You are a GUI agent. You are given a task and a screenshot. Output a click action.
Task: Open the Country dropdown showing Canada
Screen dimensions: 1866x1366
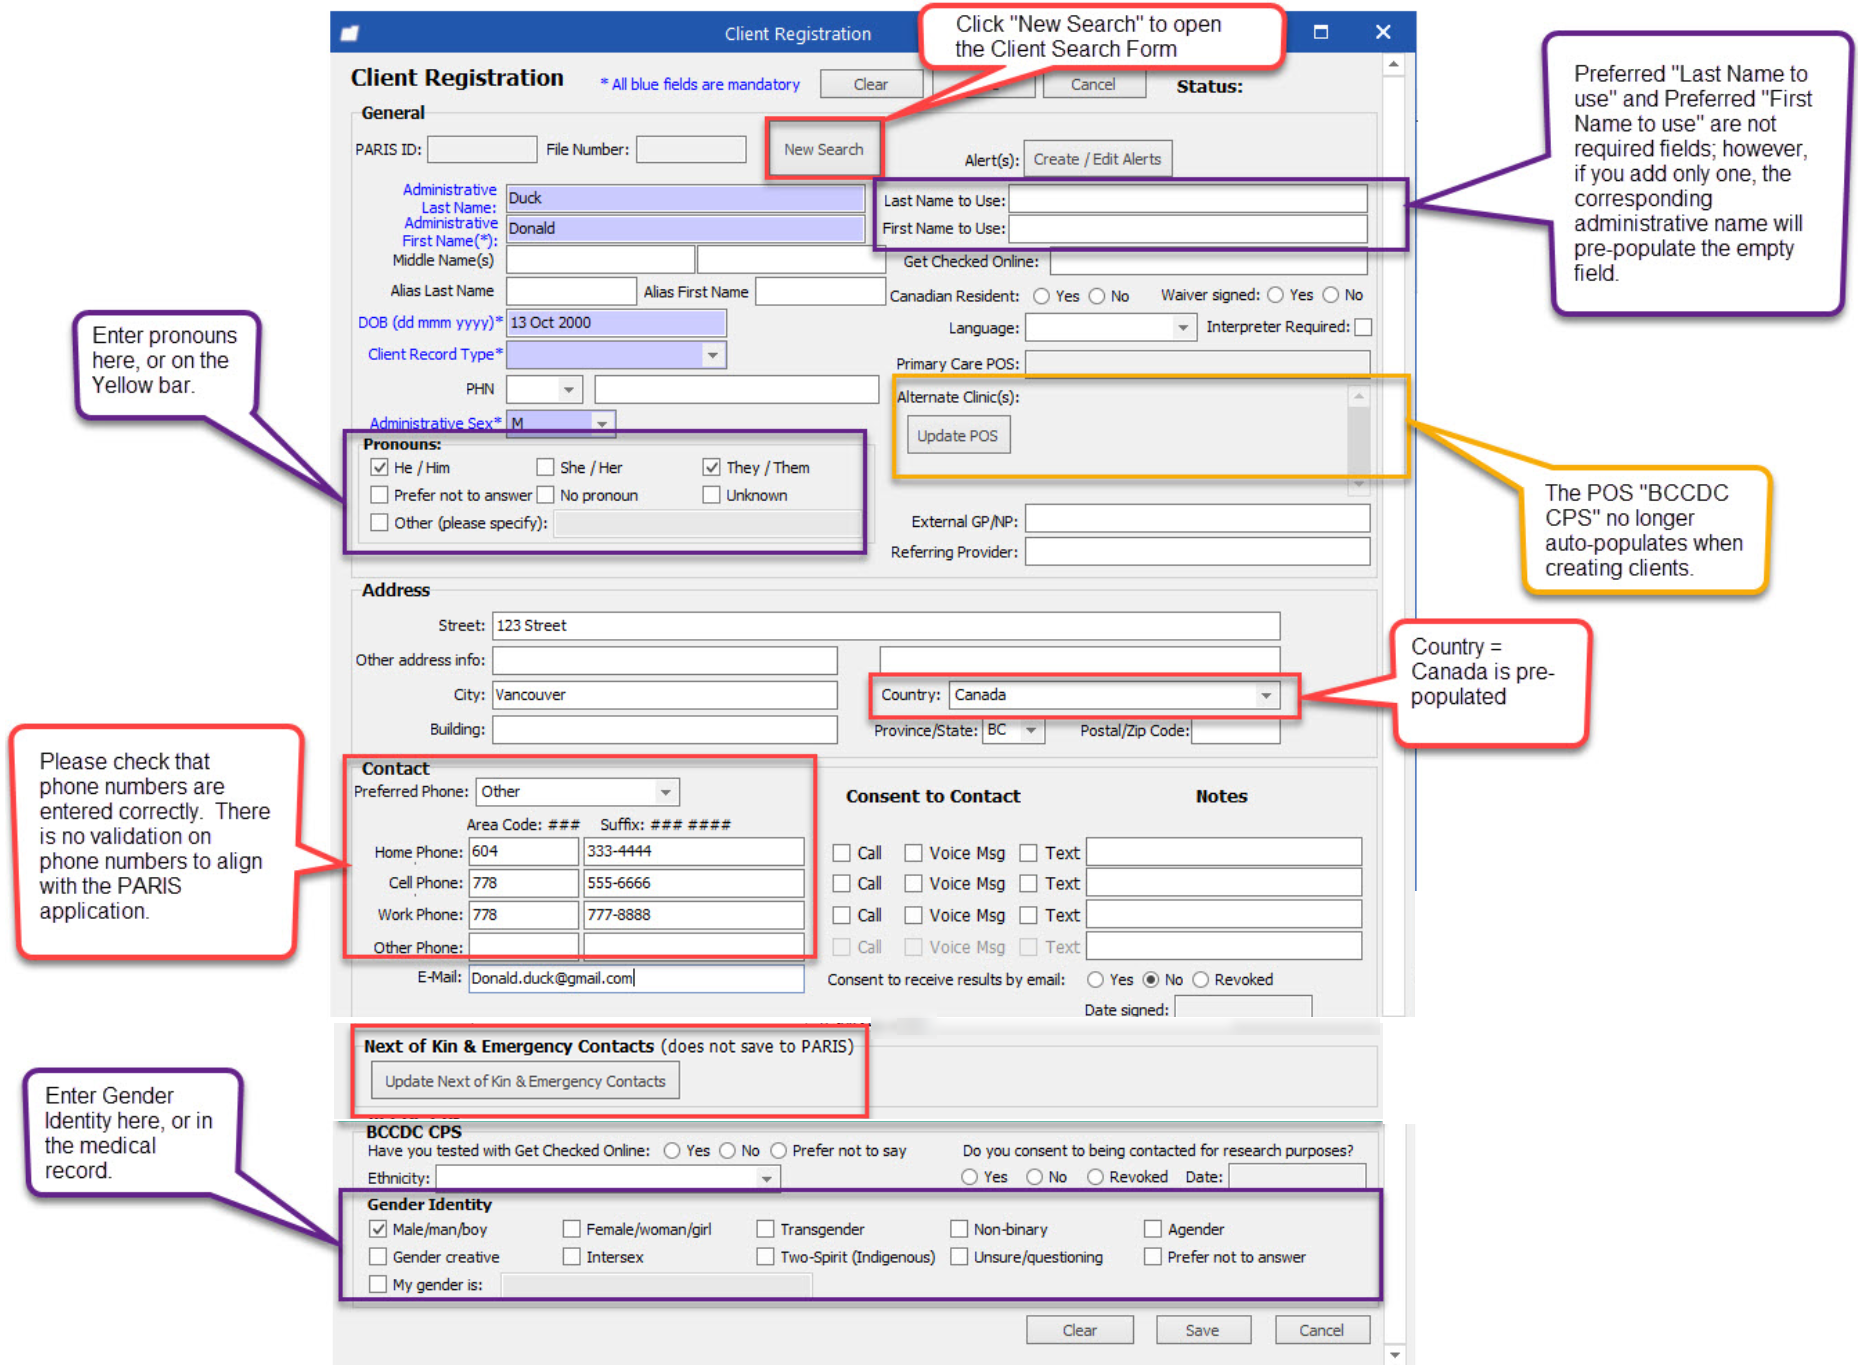(1266, 695)
